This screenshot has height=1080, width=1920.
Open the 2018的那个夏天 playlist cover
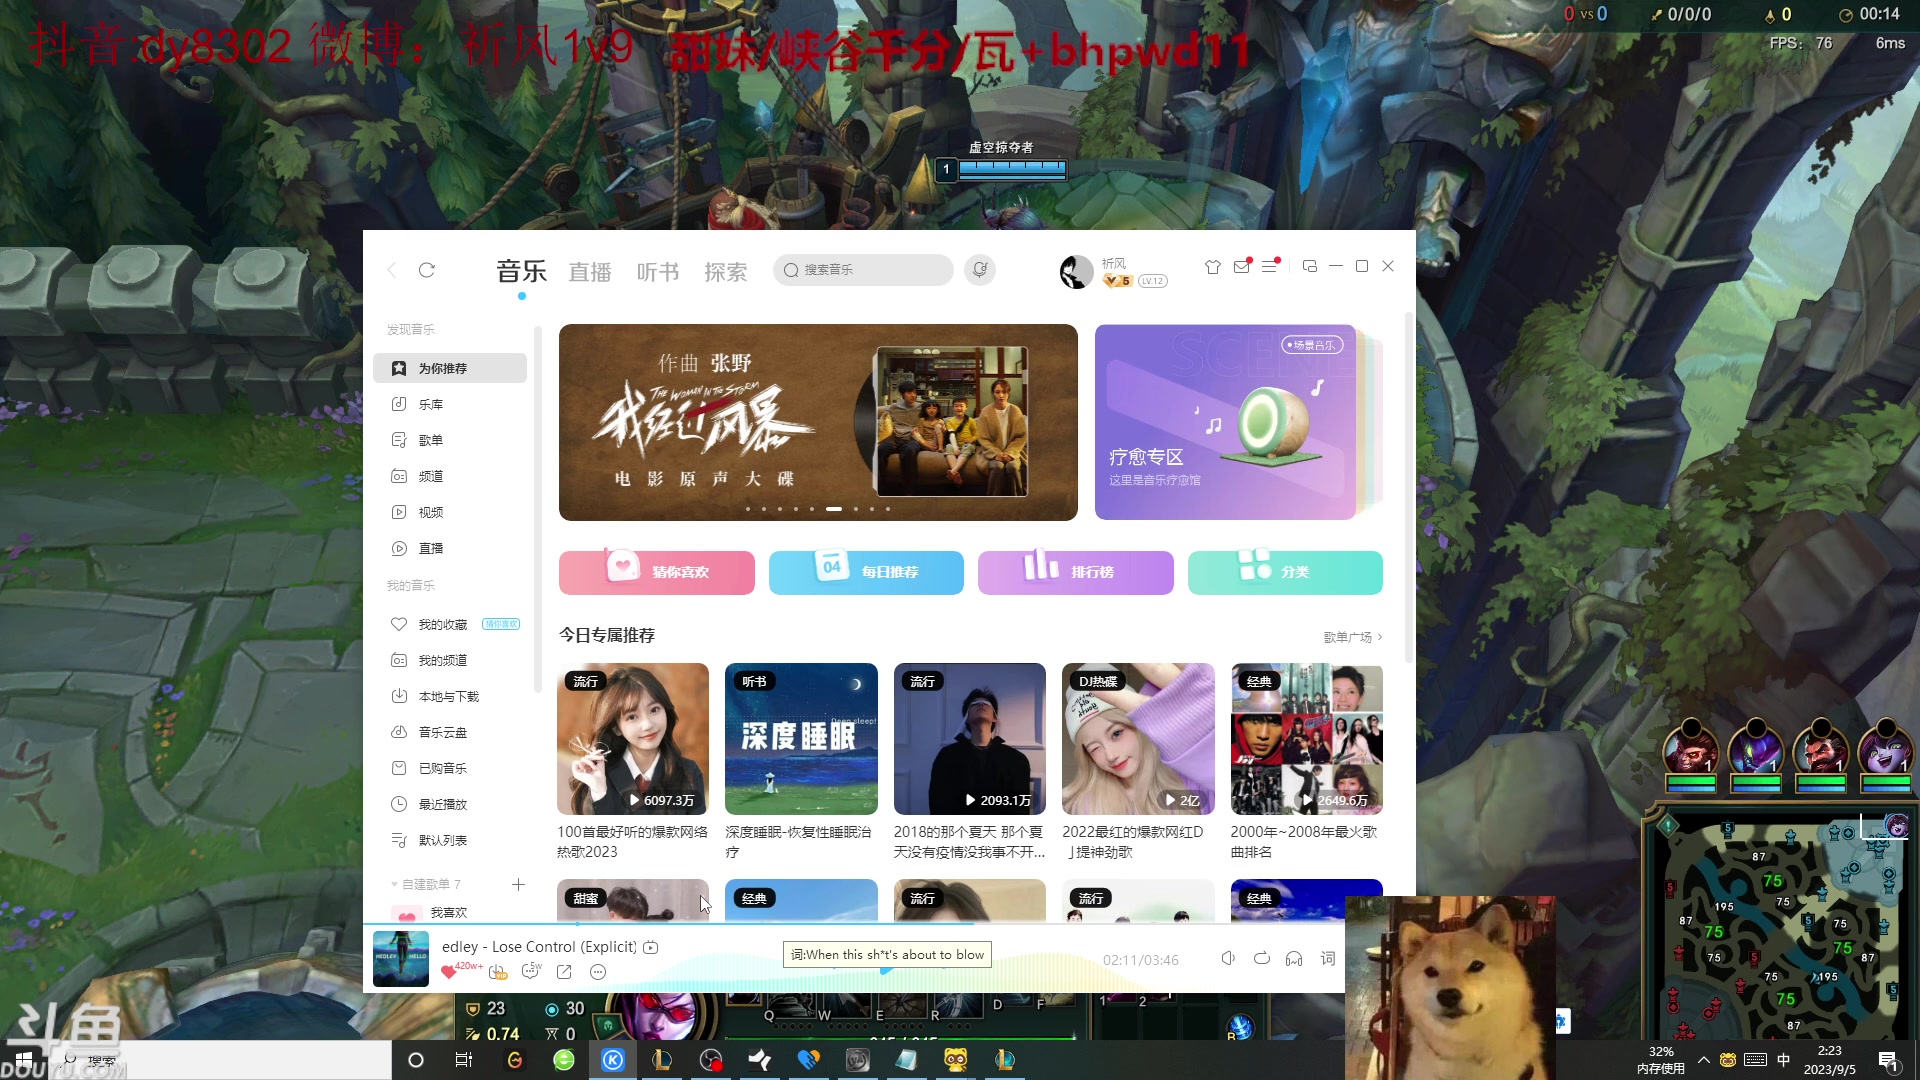(x=970, y=739)
